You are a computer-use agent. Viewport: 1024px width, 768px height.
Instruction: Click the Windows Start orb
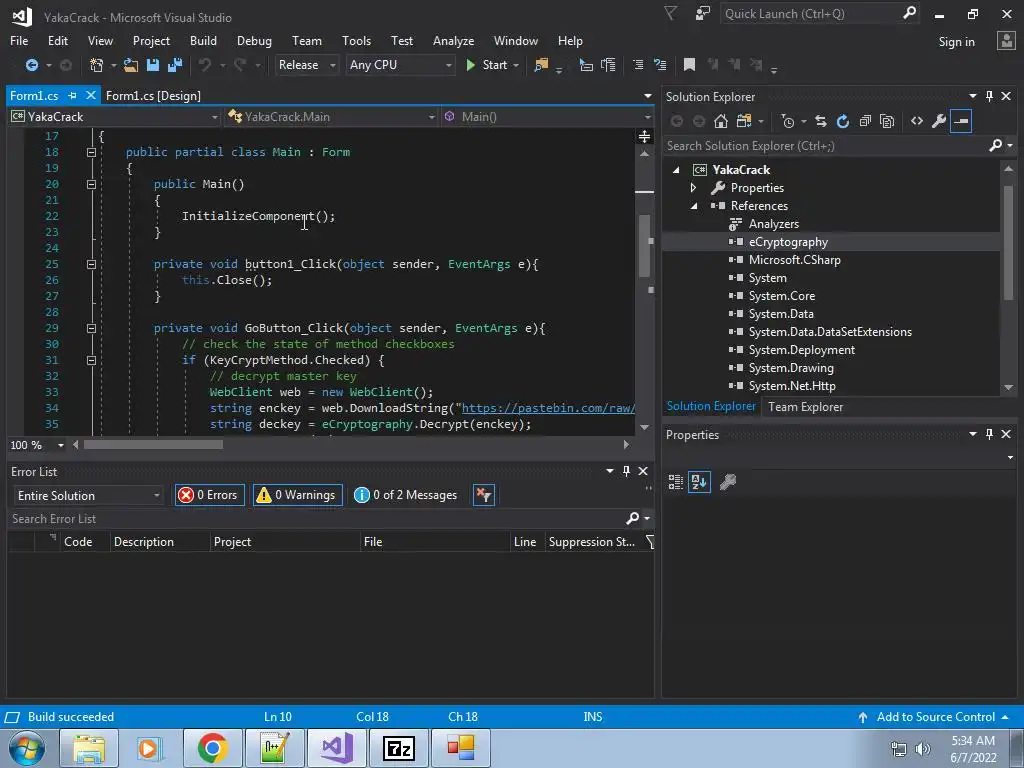pyautogui.click(x=27, y=748)
